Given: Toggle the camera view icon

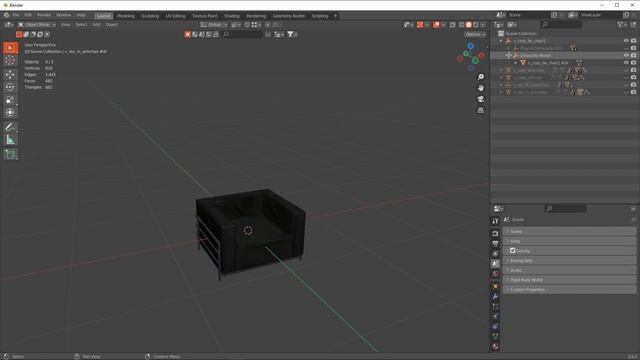Looking at the screenshot, I should point(481,99).
